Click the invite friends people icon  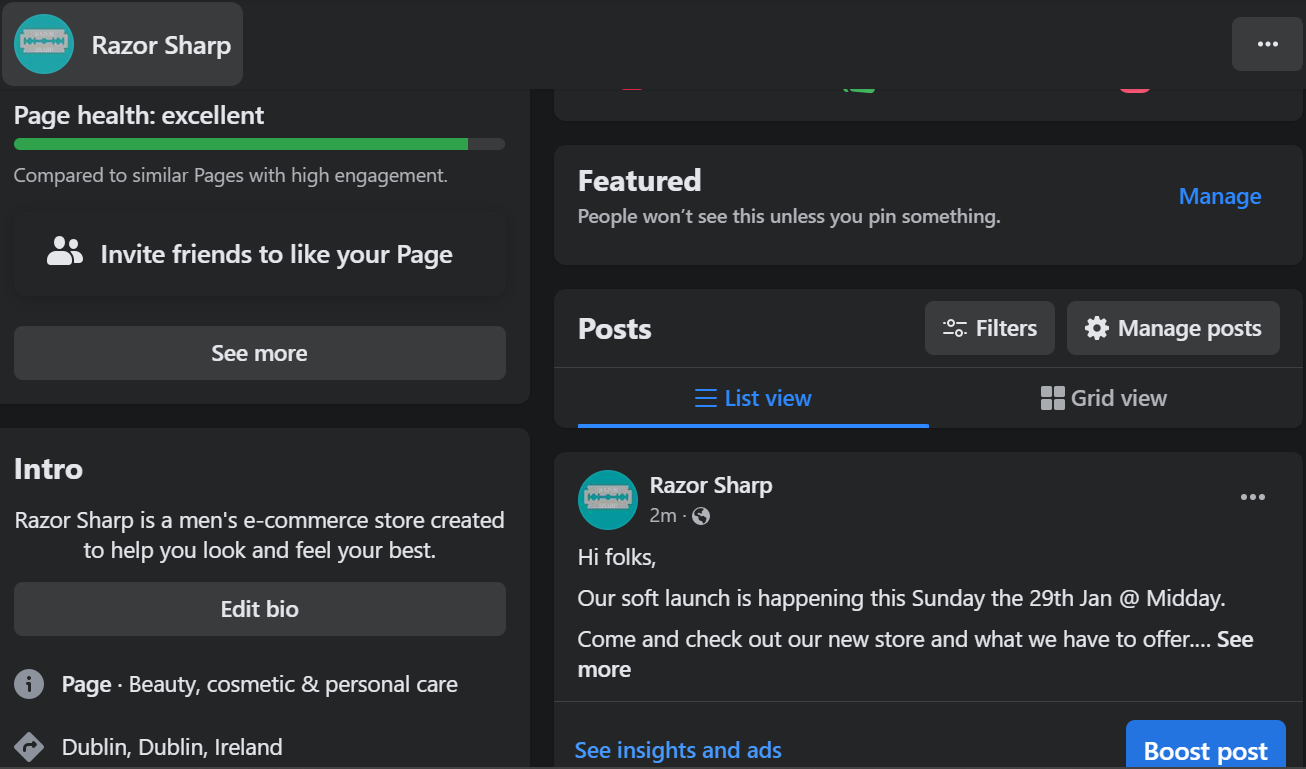click(65, 252)
